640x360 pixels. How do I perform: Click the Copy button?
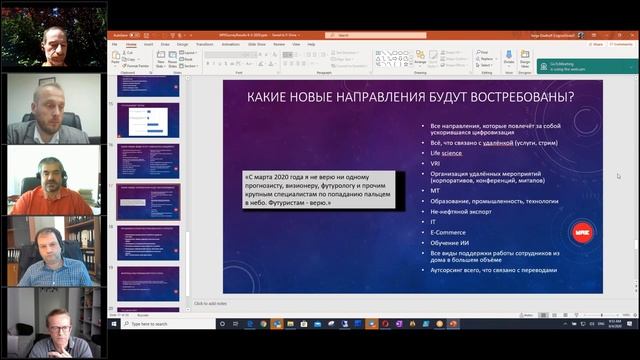pos(129,59)
